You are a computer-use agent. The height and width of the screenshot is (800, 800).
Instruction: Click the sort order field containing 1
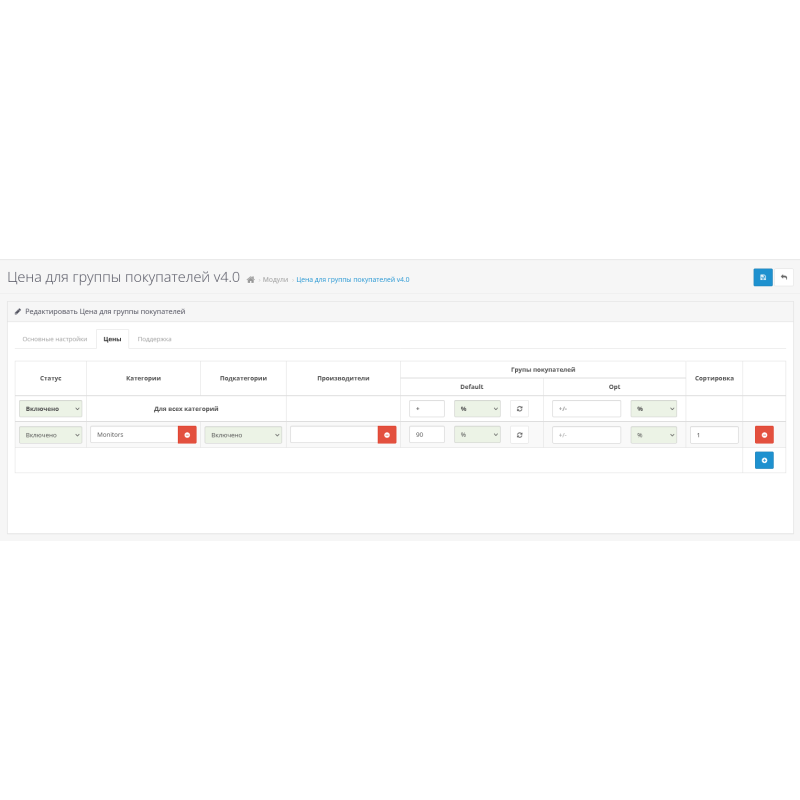pos(714,435)
